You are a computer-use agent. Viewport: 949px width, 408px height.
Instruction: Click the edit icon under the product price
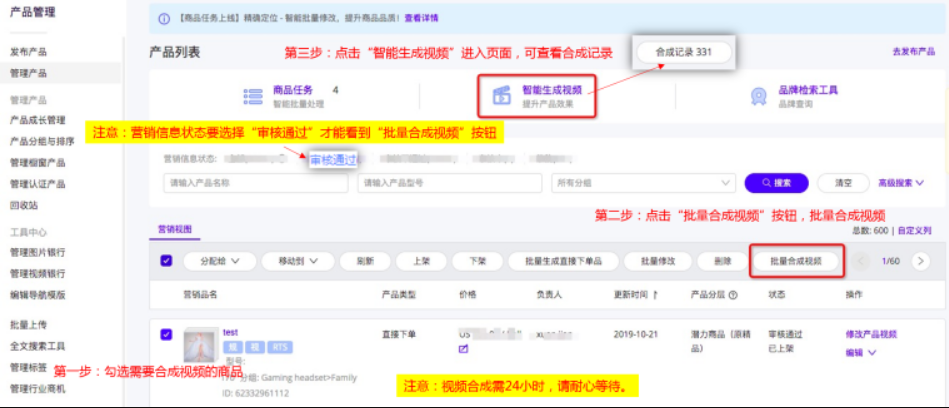(463, 349)
